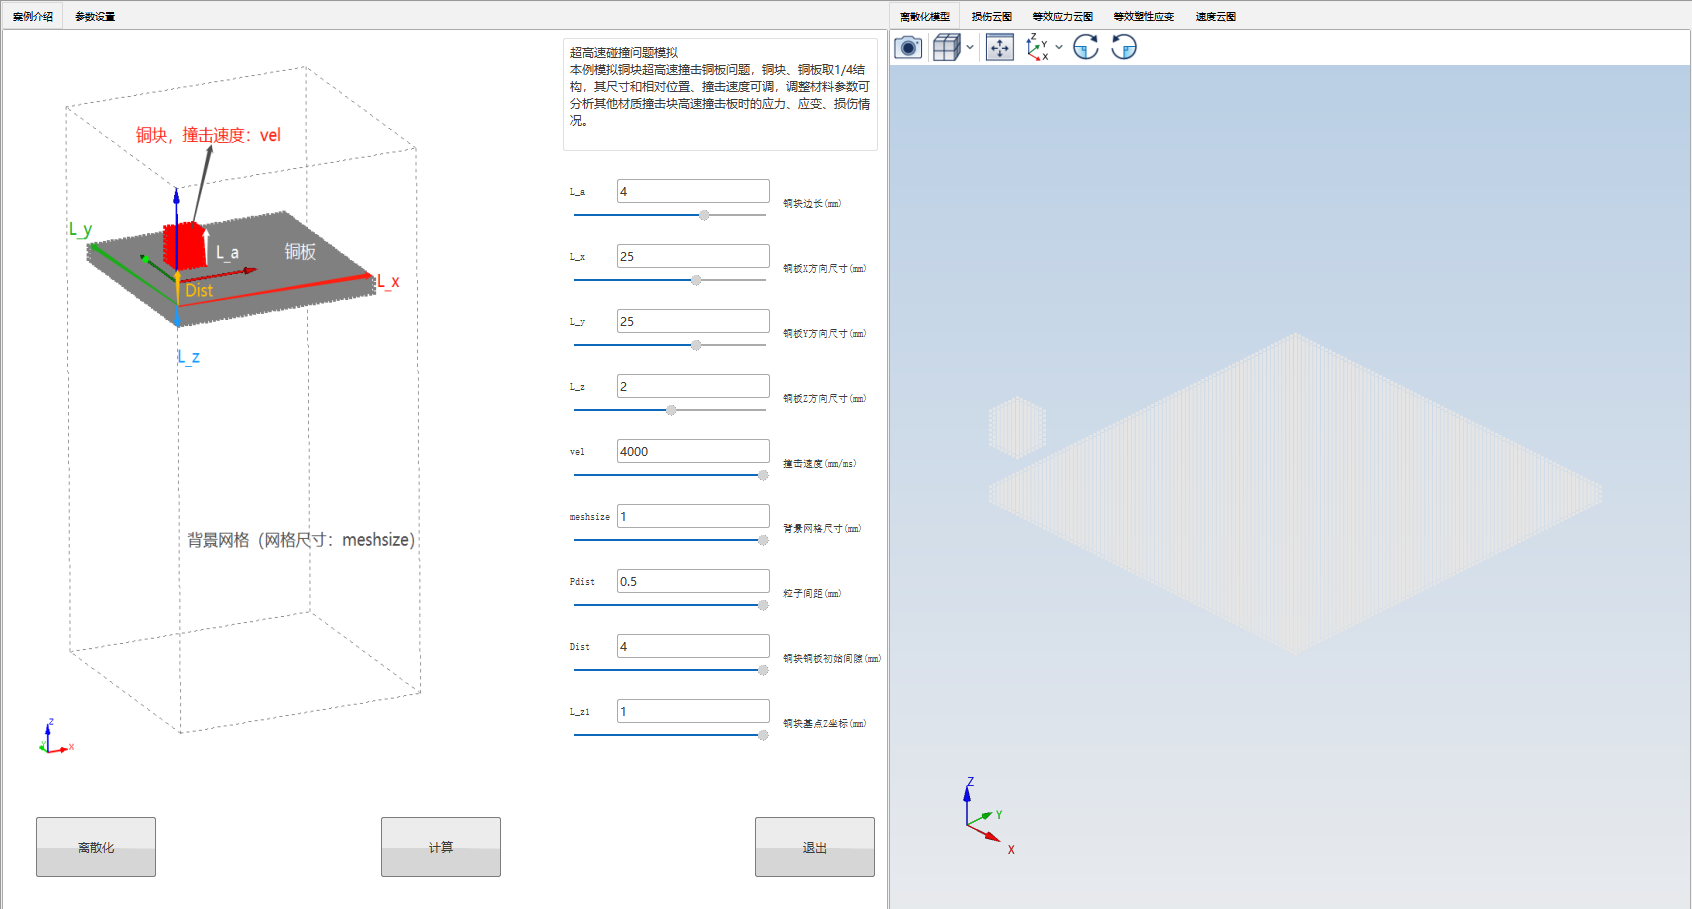Click the Dist input field

(x=693, y=646)
